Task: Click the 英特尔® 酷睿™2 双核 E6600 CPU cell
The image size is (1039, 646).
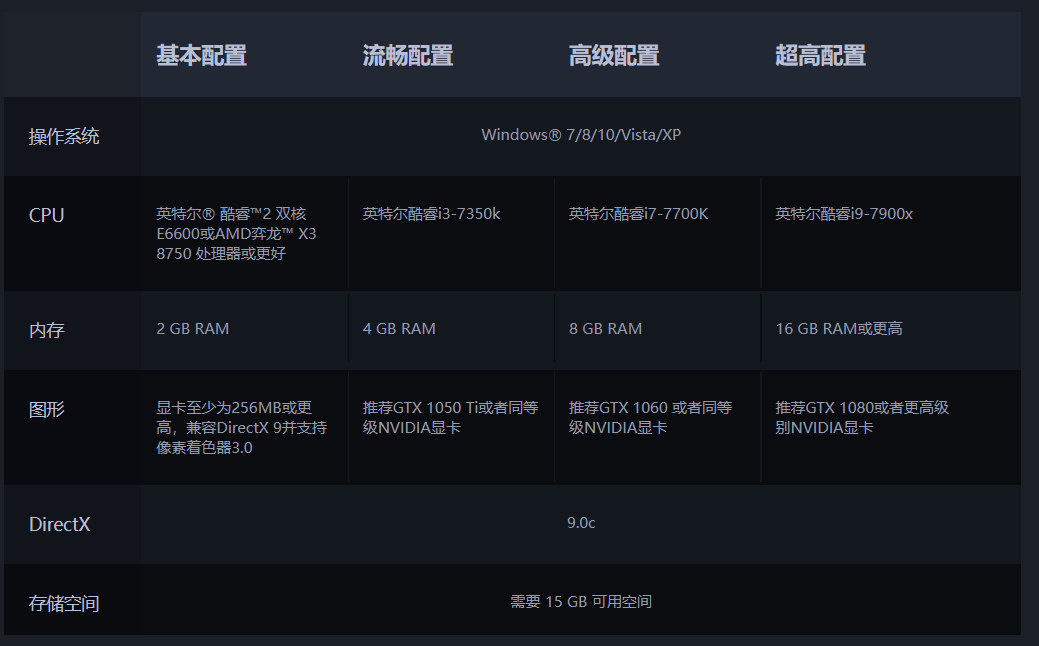Action: point(237,234)
